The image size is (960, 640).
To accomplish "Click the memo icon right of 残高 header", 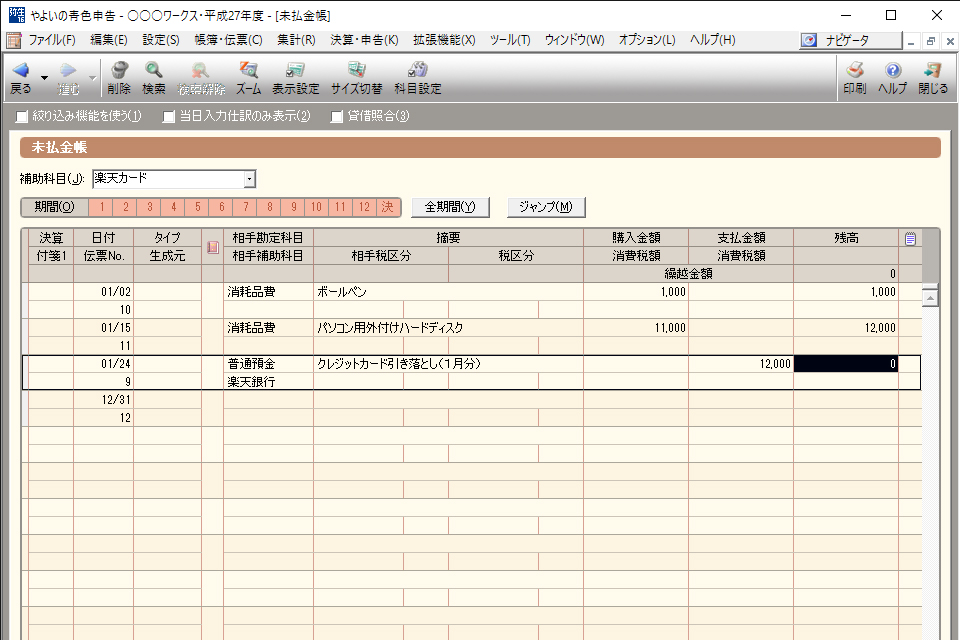I will click(x=910, y=238).
